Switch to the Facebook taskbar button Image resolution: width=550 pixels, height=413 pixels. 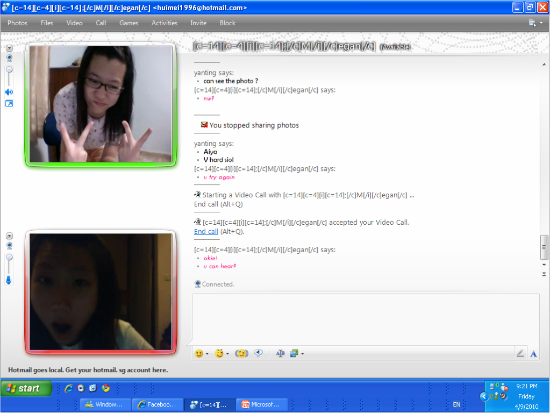click(157, 405)
